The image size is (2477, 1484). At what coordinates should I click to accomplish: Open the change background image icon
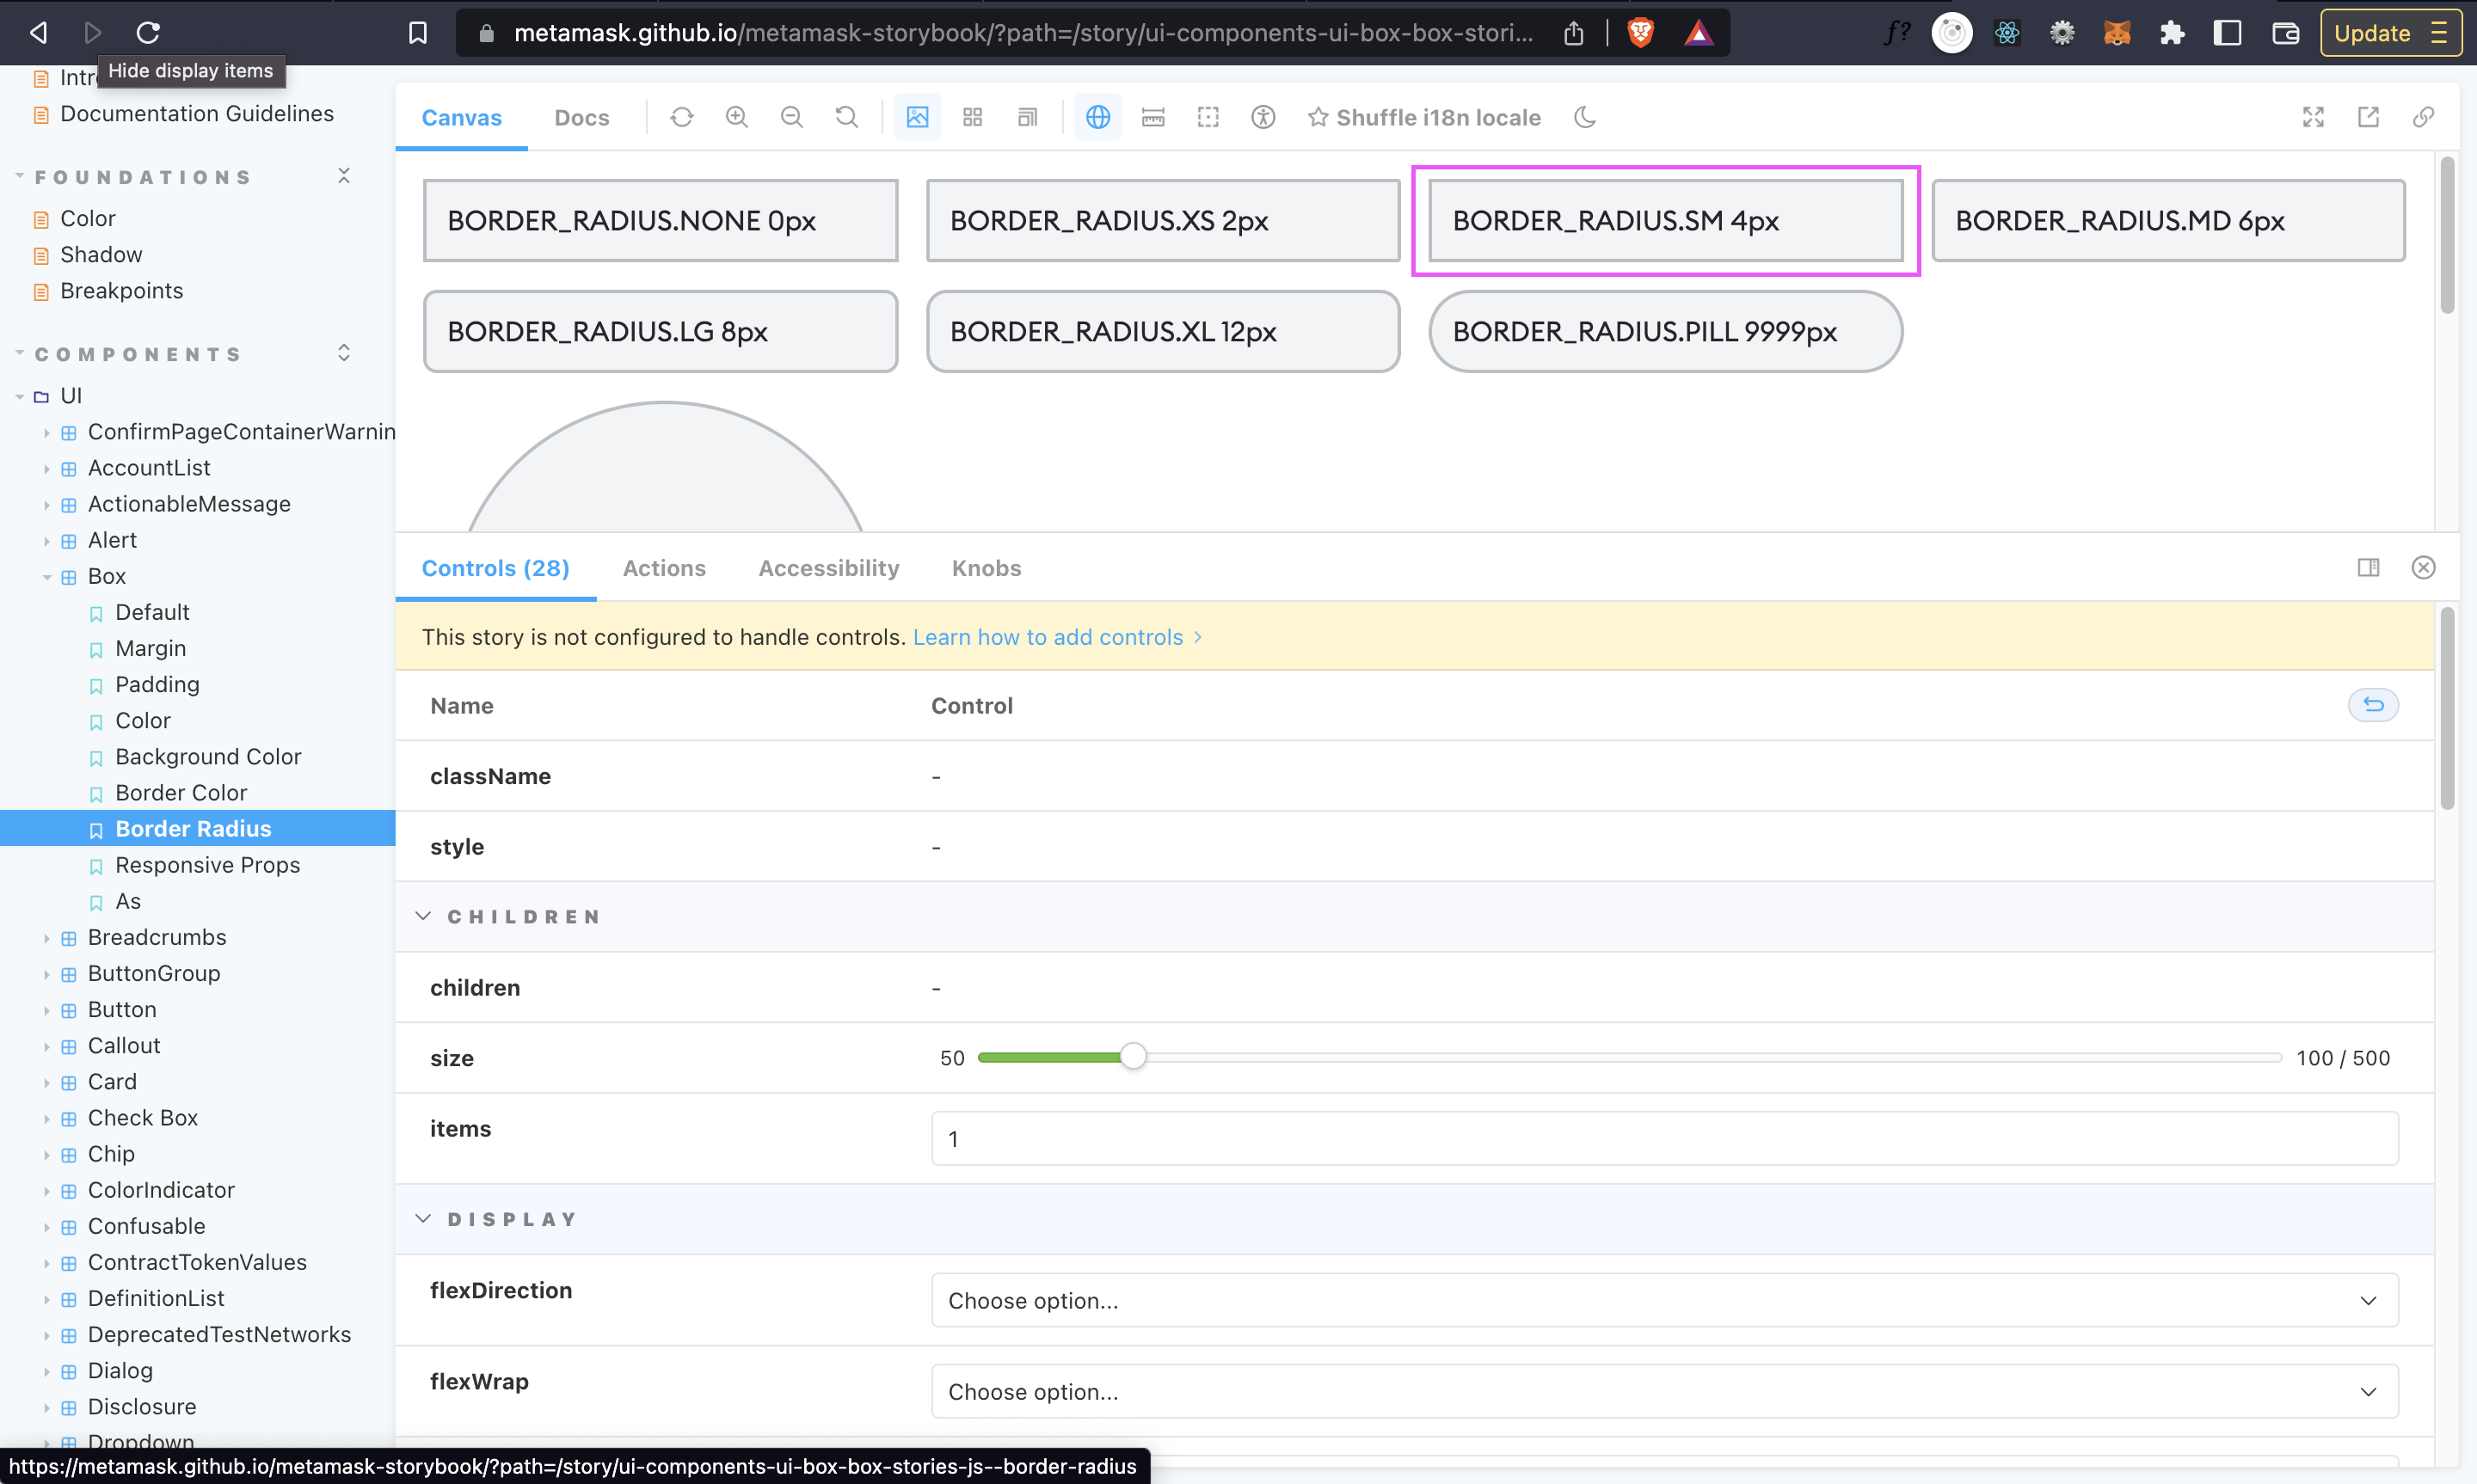click(917, 117)
